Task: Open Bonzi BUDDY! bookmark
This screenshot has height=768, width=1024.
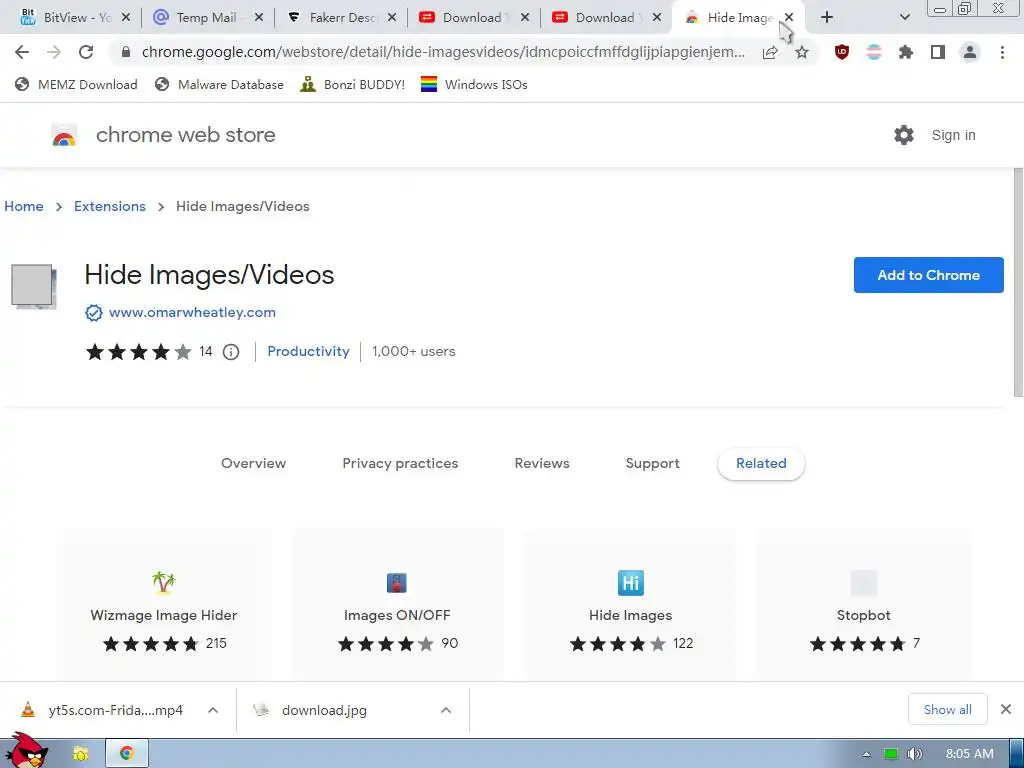Action: 353,84
